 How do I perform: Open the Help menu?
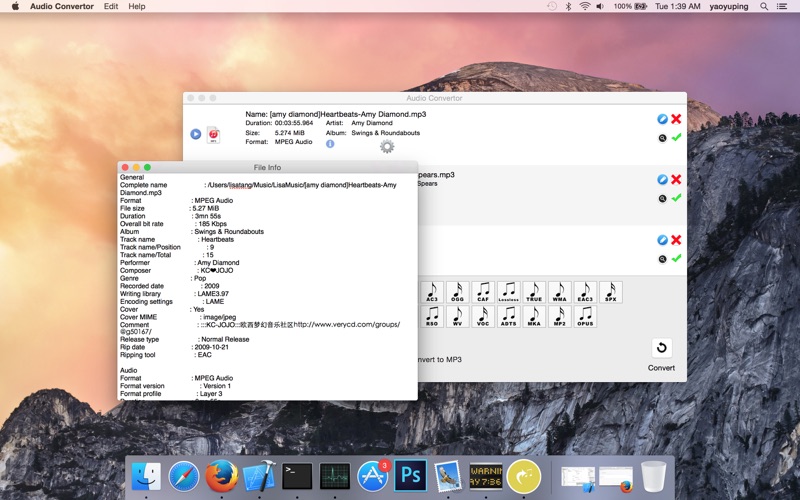(137, 6)
